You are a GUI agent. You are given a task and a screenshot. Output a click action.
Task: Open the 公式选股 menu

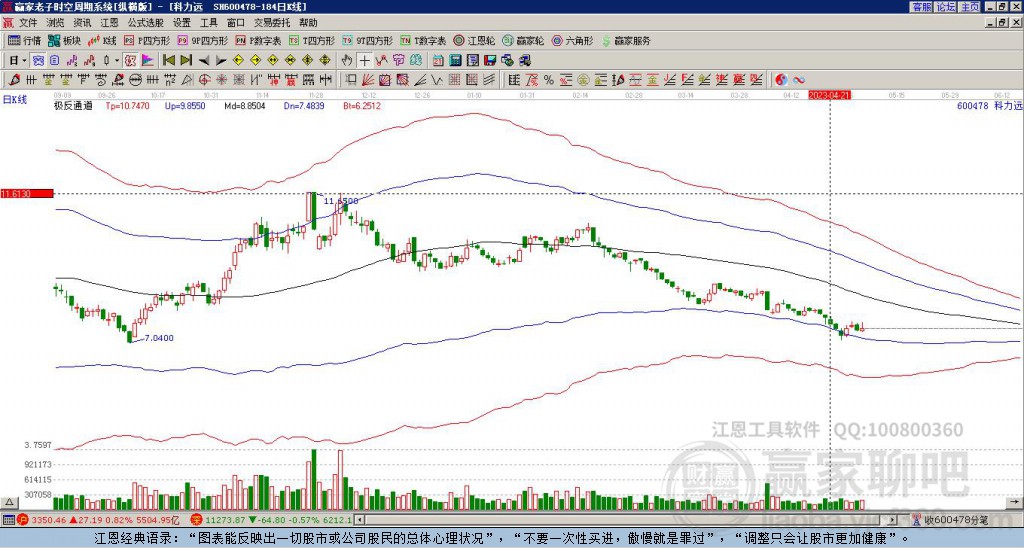(146, 23)
